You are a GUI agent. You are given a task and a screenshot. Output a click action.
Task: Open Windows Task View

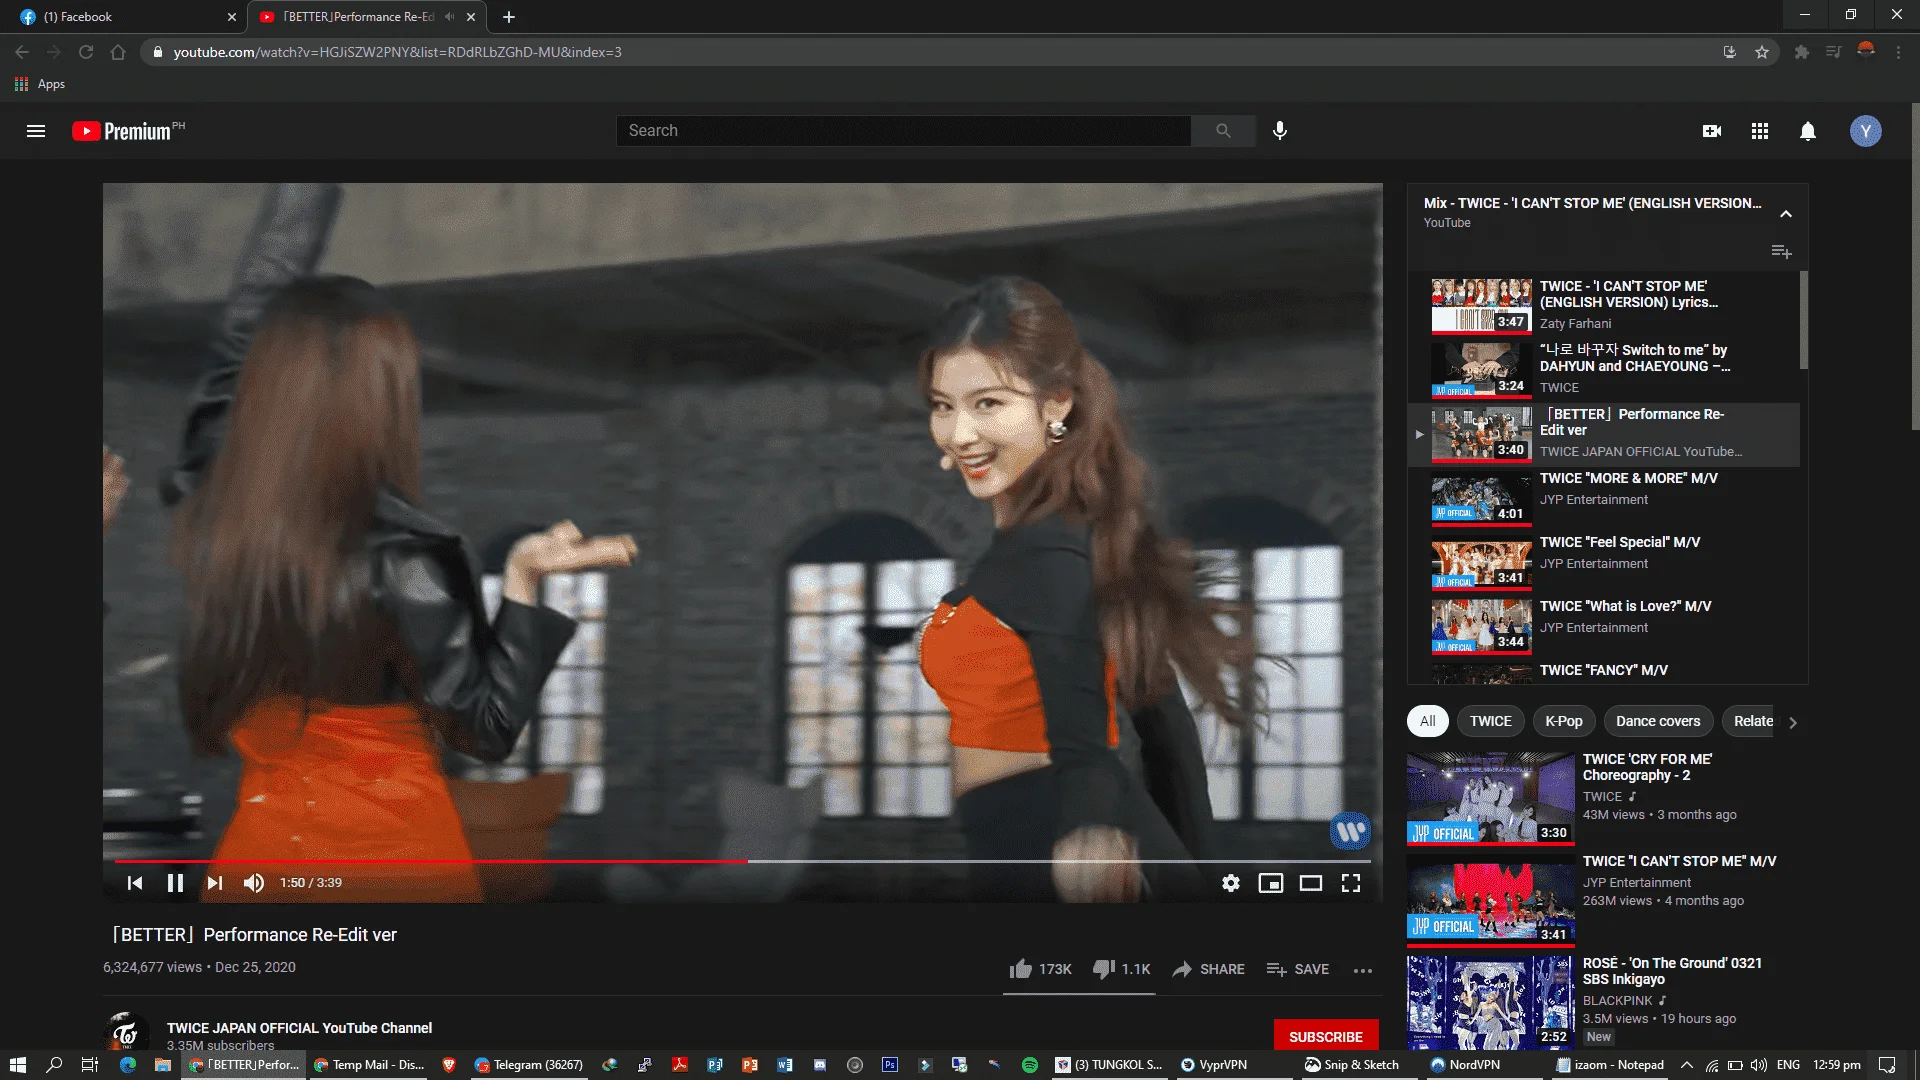(89, 1065)
